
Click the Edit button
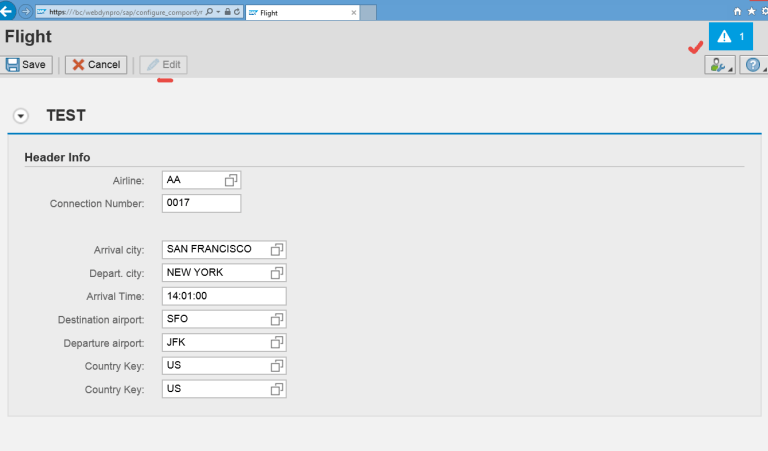tap(164, 65)
